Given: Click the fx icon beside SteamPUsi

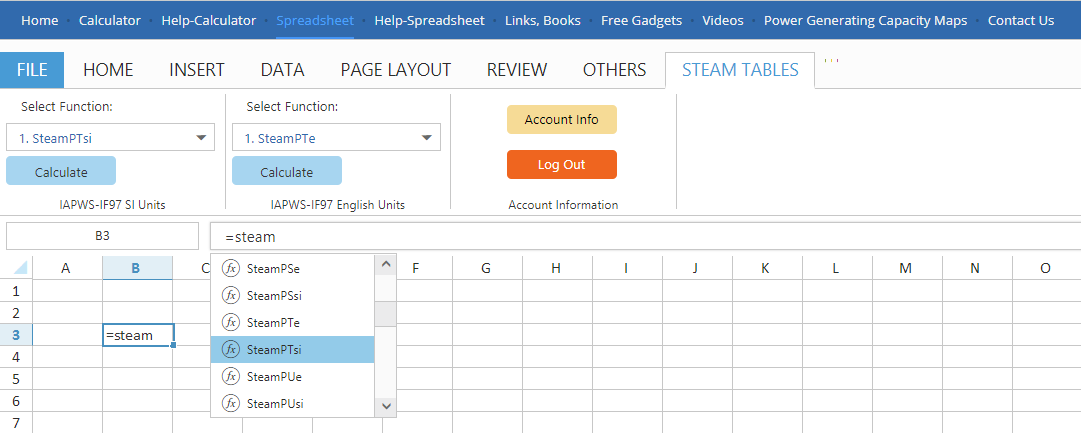Looking at the screenshot, I should click(231, 403).
